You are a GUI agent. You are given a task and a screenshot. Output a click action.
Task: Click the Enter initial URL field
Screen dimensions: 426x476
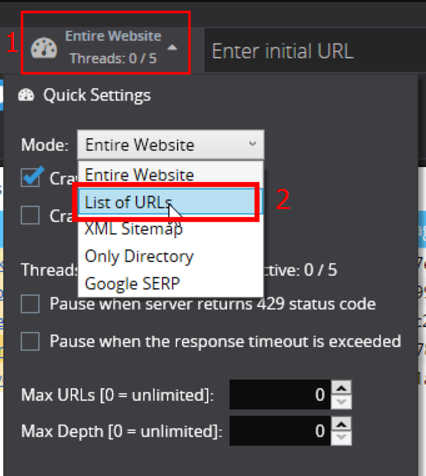pyautogui.click(x=315, y=51)
